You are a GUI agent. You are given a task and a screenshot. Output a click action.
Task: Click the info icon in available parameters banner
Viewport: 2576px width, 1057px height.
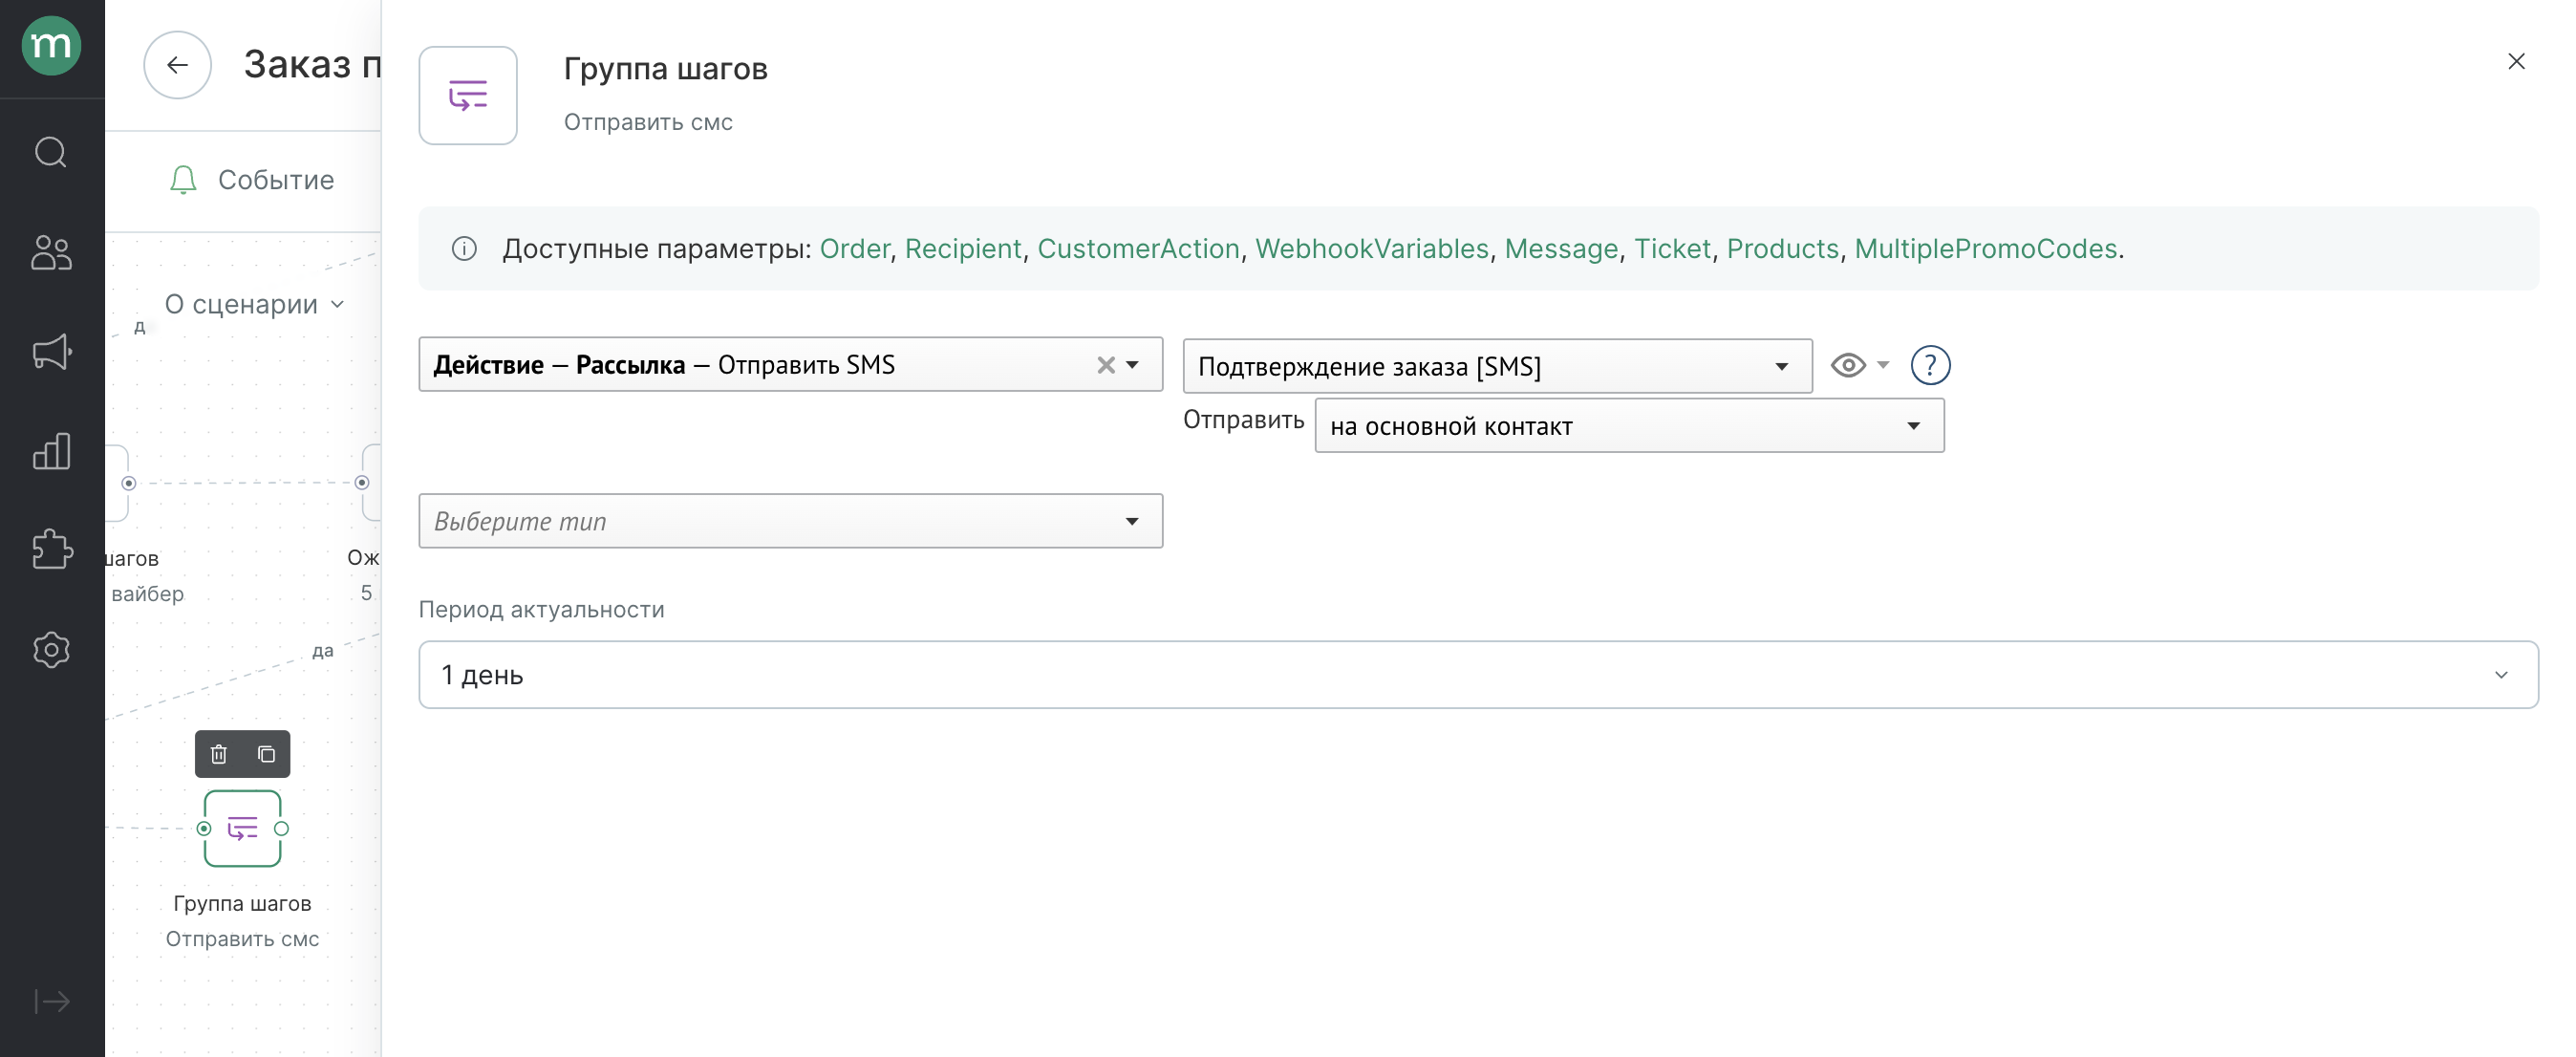pyautogui.click(x=464, y=248)
